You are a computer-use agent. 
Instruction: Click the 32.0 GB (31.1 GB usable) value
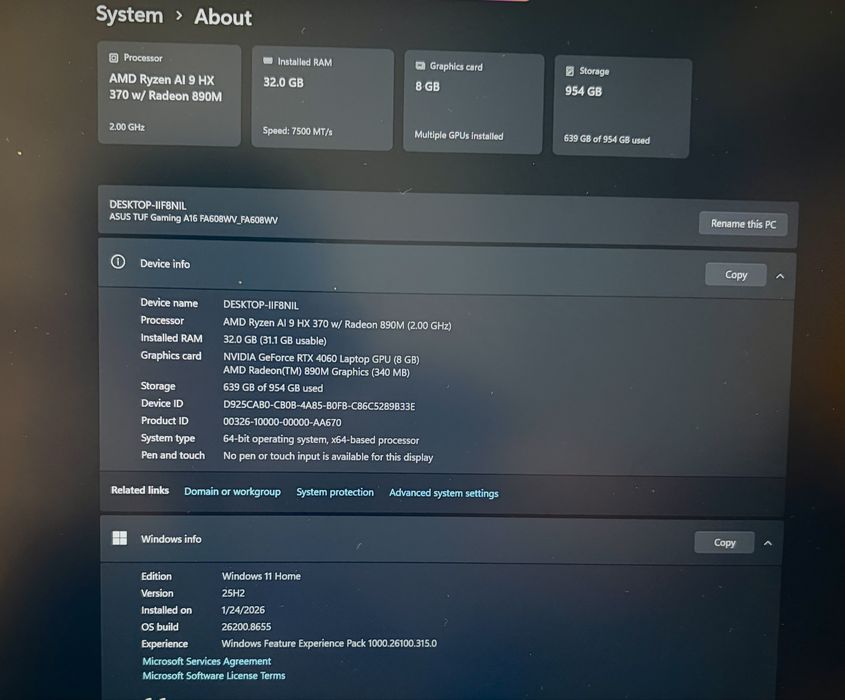tap(275, 341)
